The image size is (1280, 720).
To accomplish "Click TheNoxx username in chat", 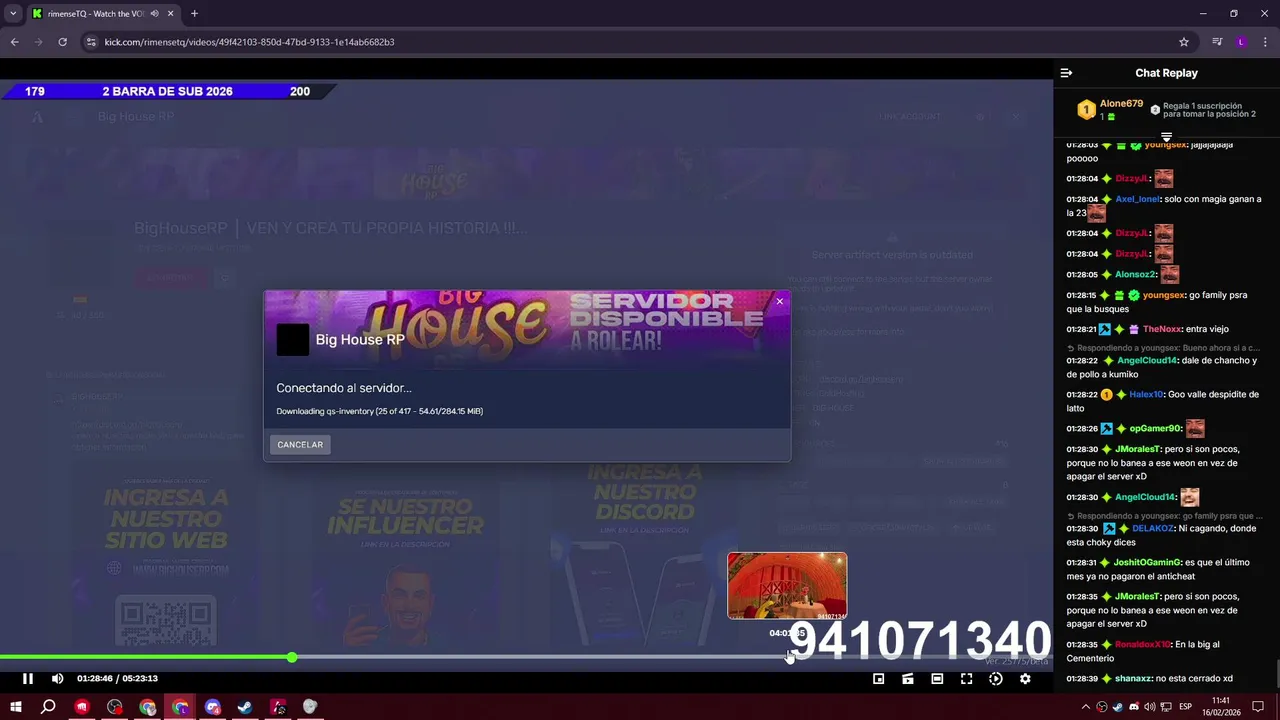I will 1161,329.
